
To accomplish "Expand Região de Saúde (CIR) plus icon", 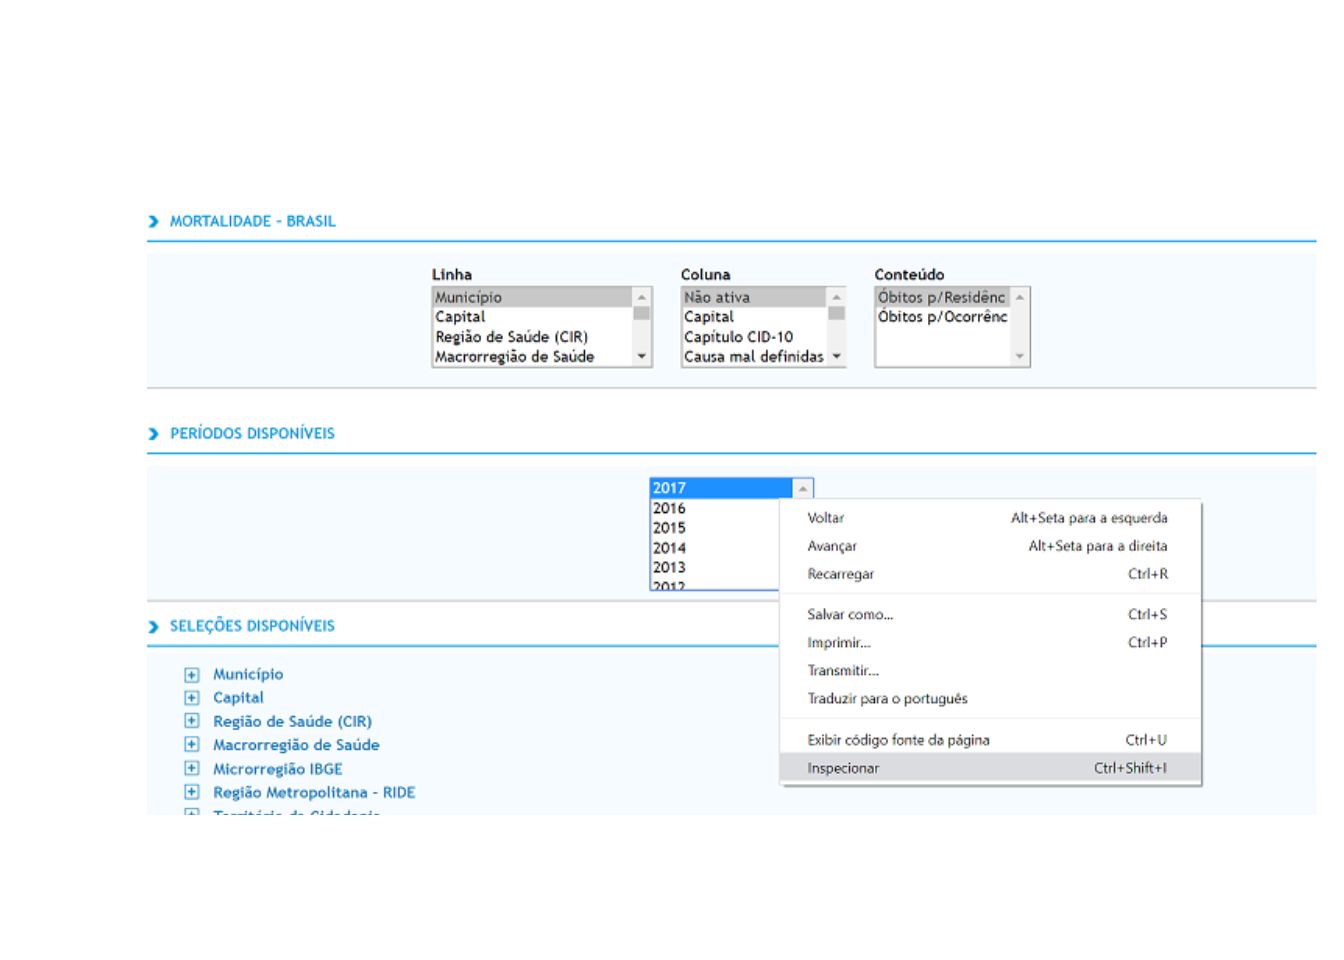I will click(191, 721).
